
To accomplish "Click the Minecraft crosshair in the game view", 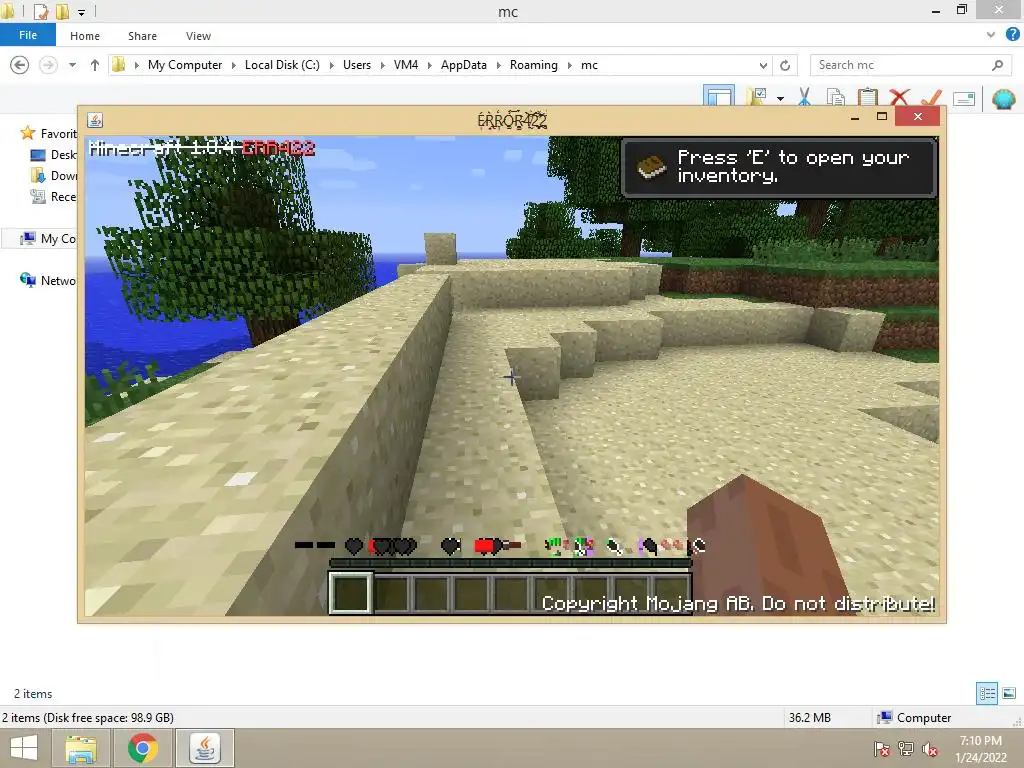I will (x=511, y=377).
